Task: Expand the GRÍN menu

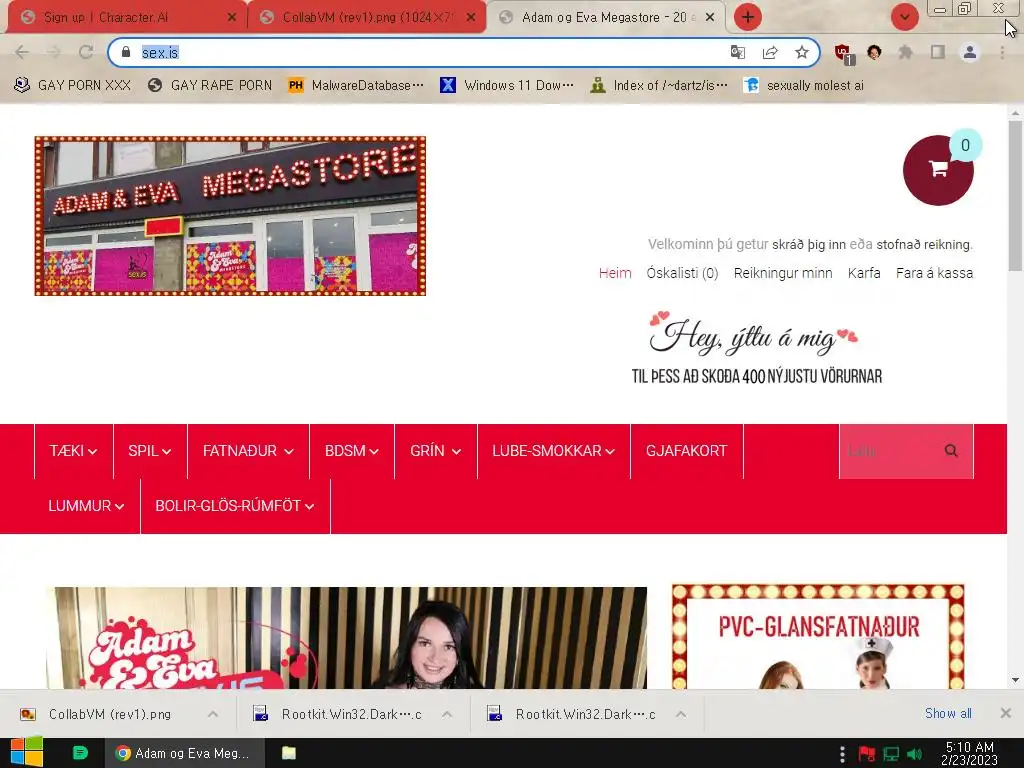Action: [x=436, y=451]
